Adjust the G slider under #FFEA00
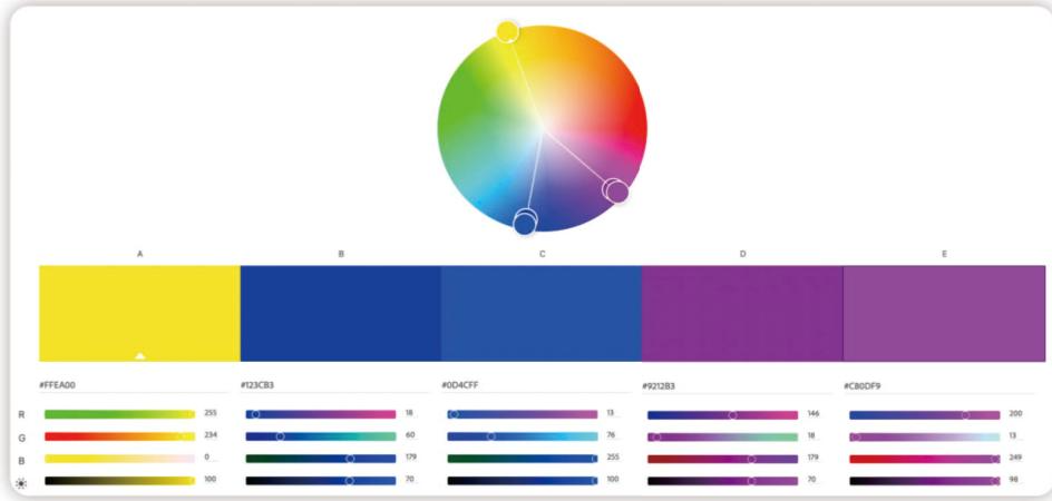Screen dimensions: 1052x502 (x=119, y=436)
